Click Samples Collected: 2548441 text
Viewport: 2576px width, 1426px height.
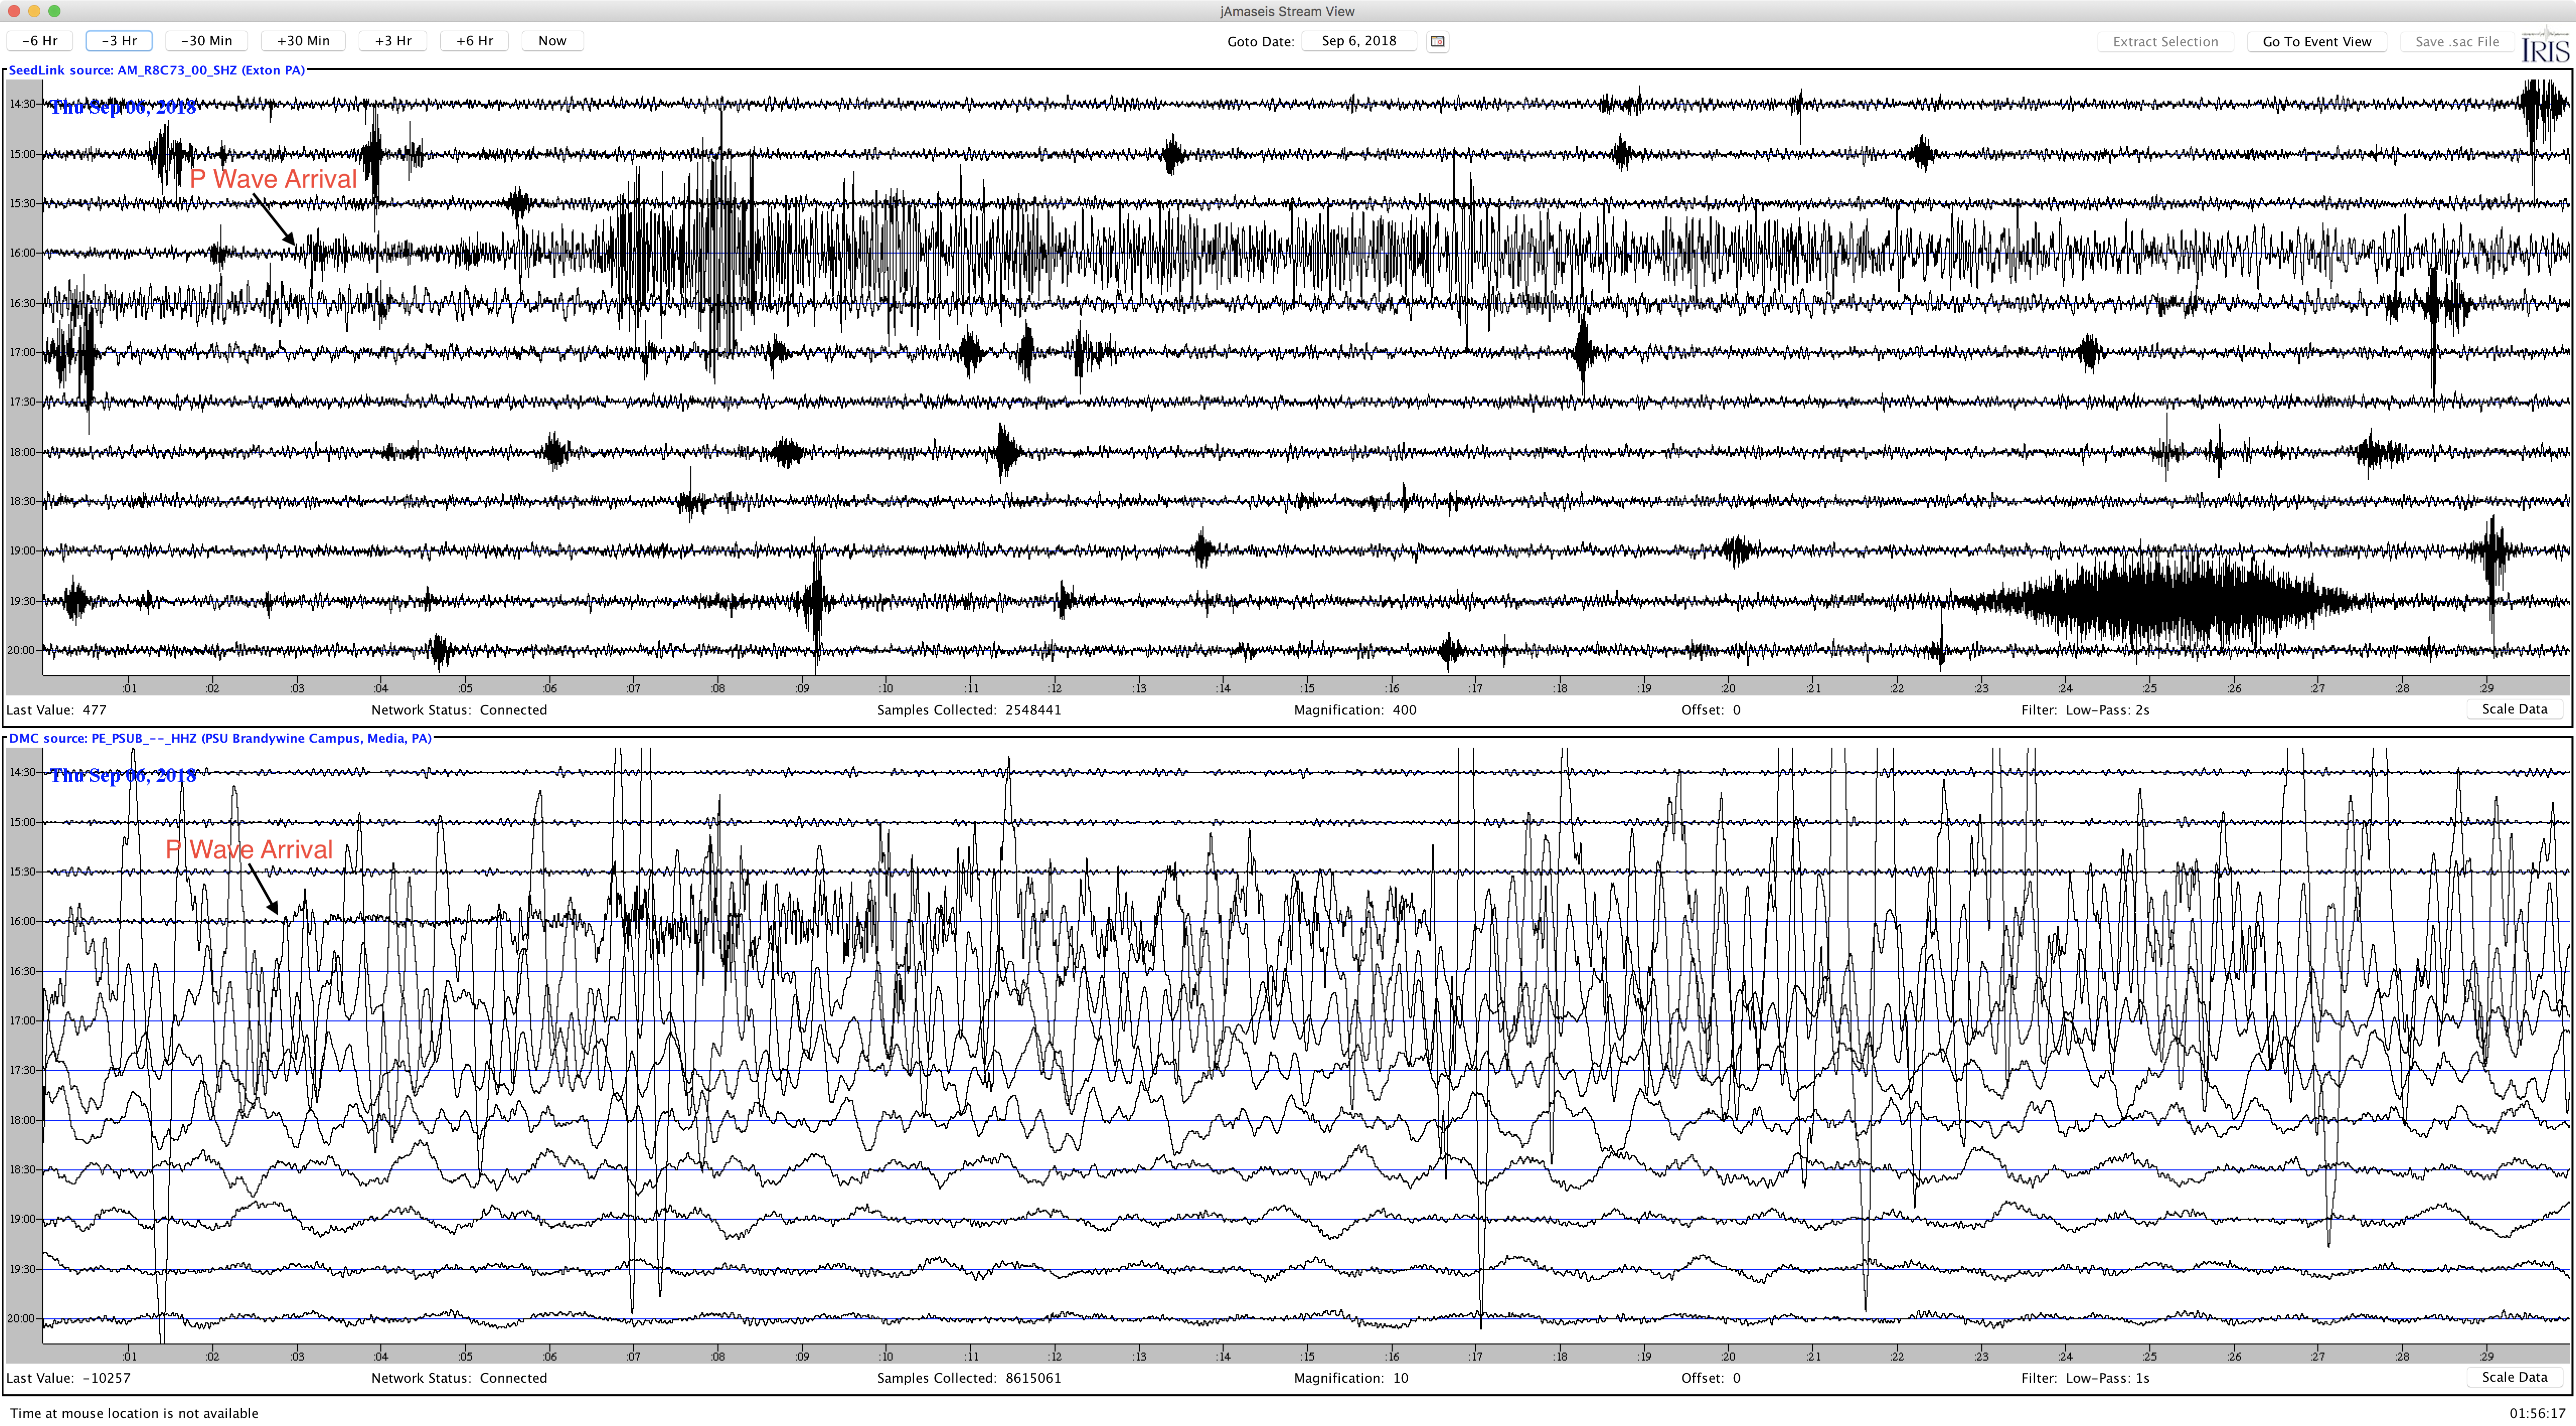pos(969,710)
